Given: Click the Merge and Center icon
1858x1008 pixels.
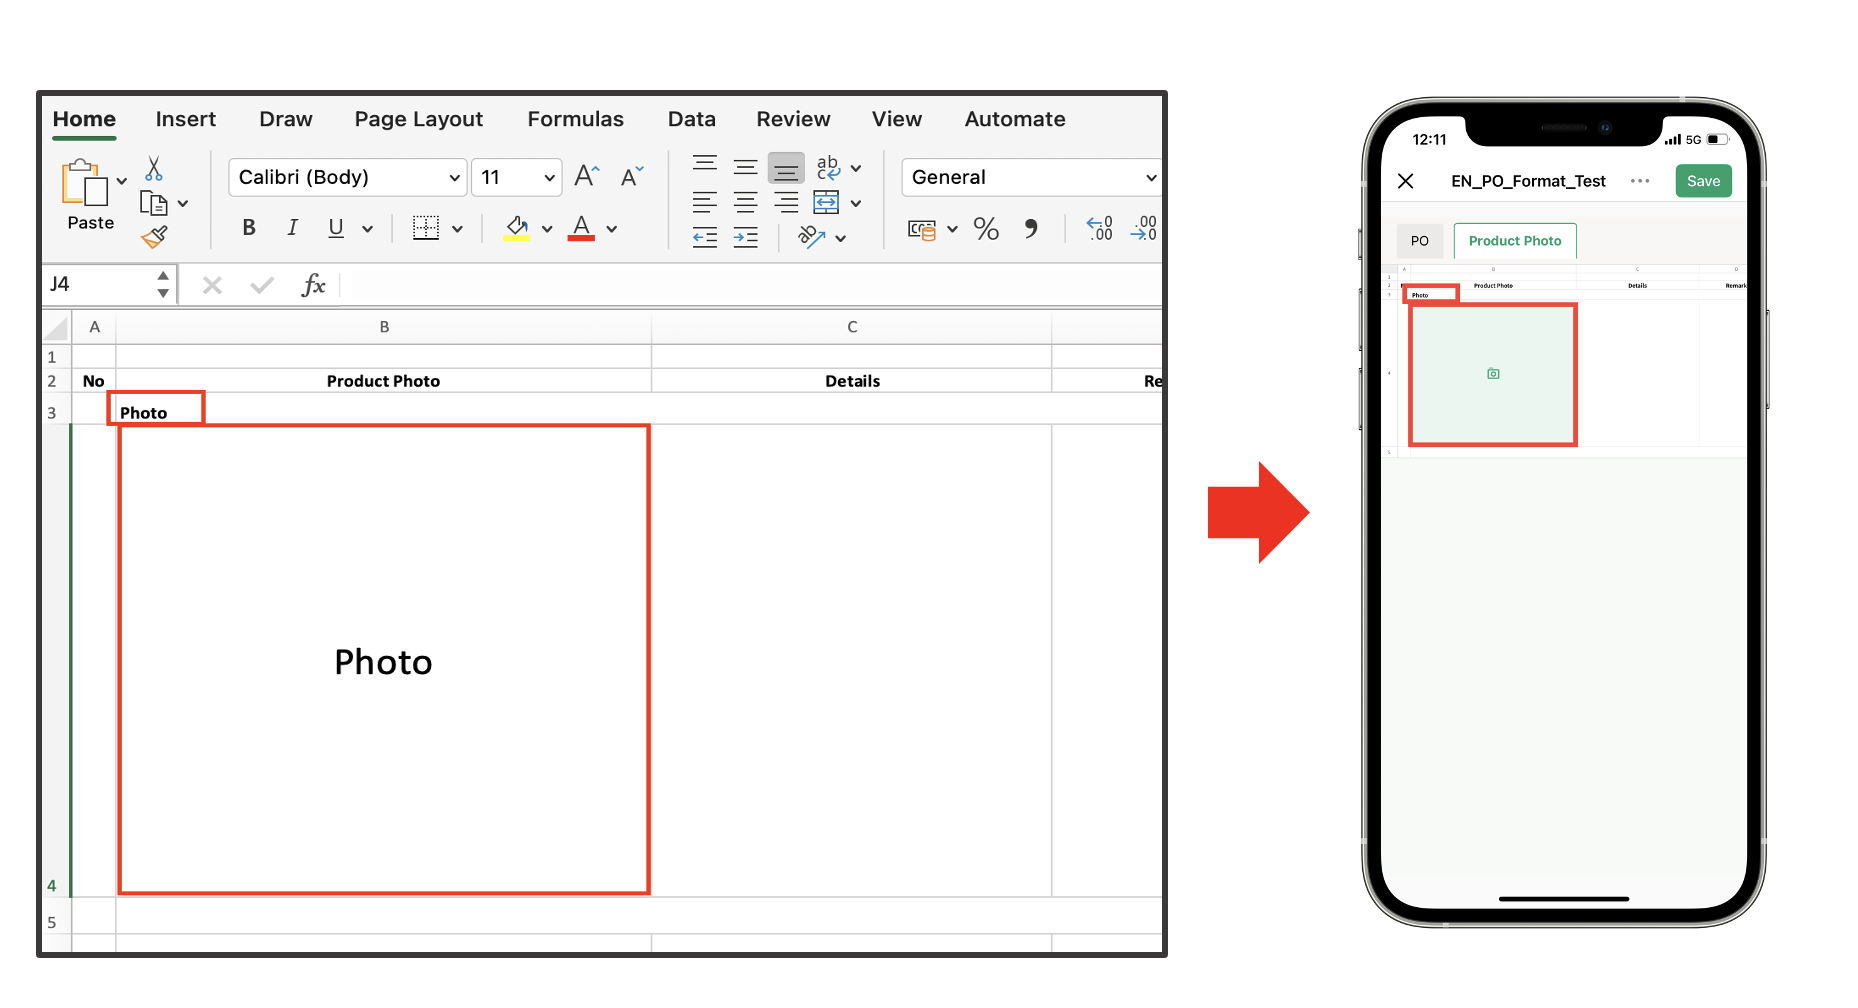Looking at the screenshot, I should 826,203.
